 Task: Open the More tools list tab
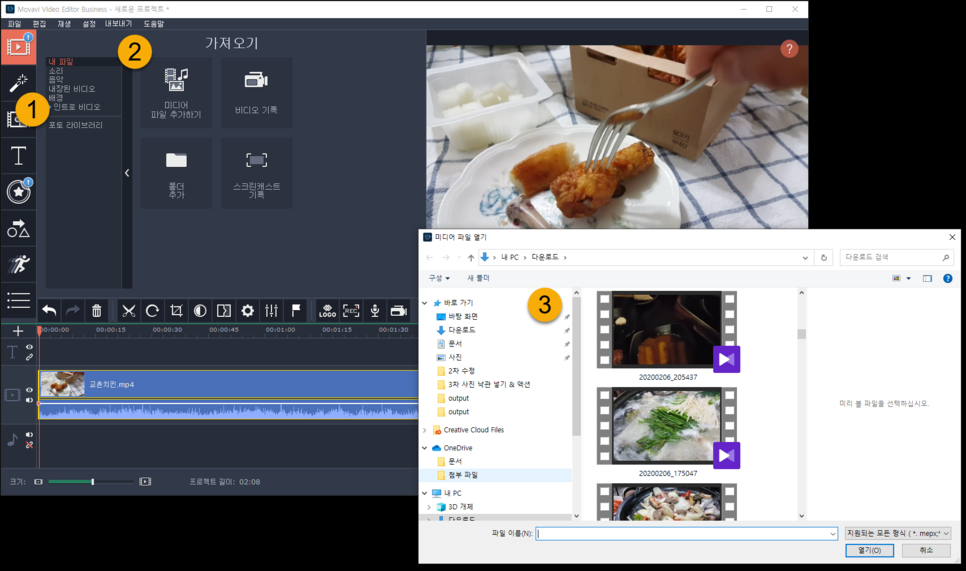point(18,301)
